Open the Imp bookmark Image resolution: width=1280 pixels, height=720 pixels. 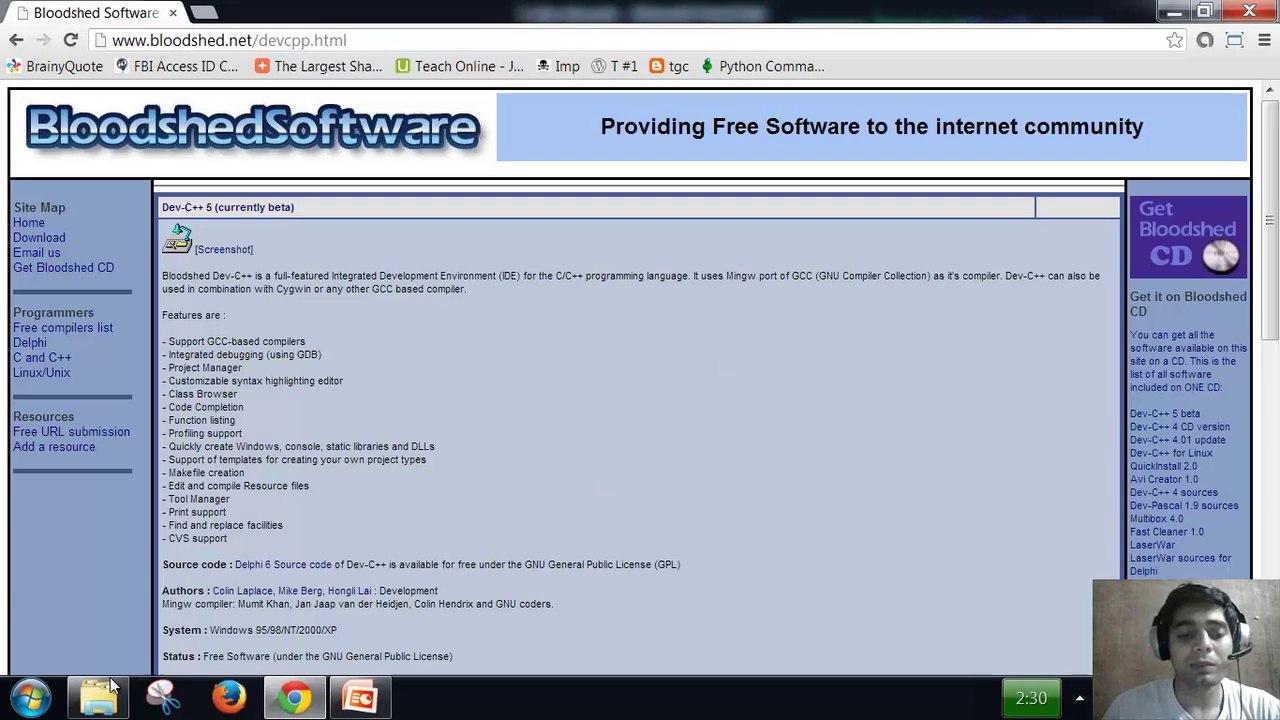tap(558, 66)
